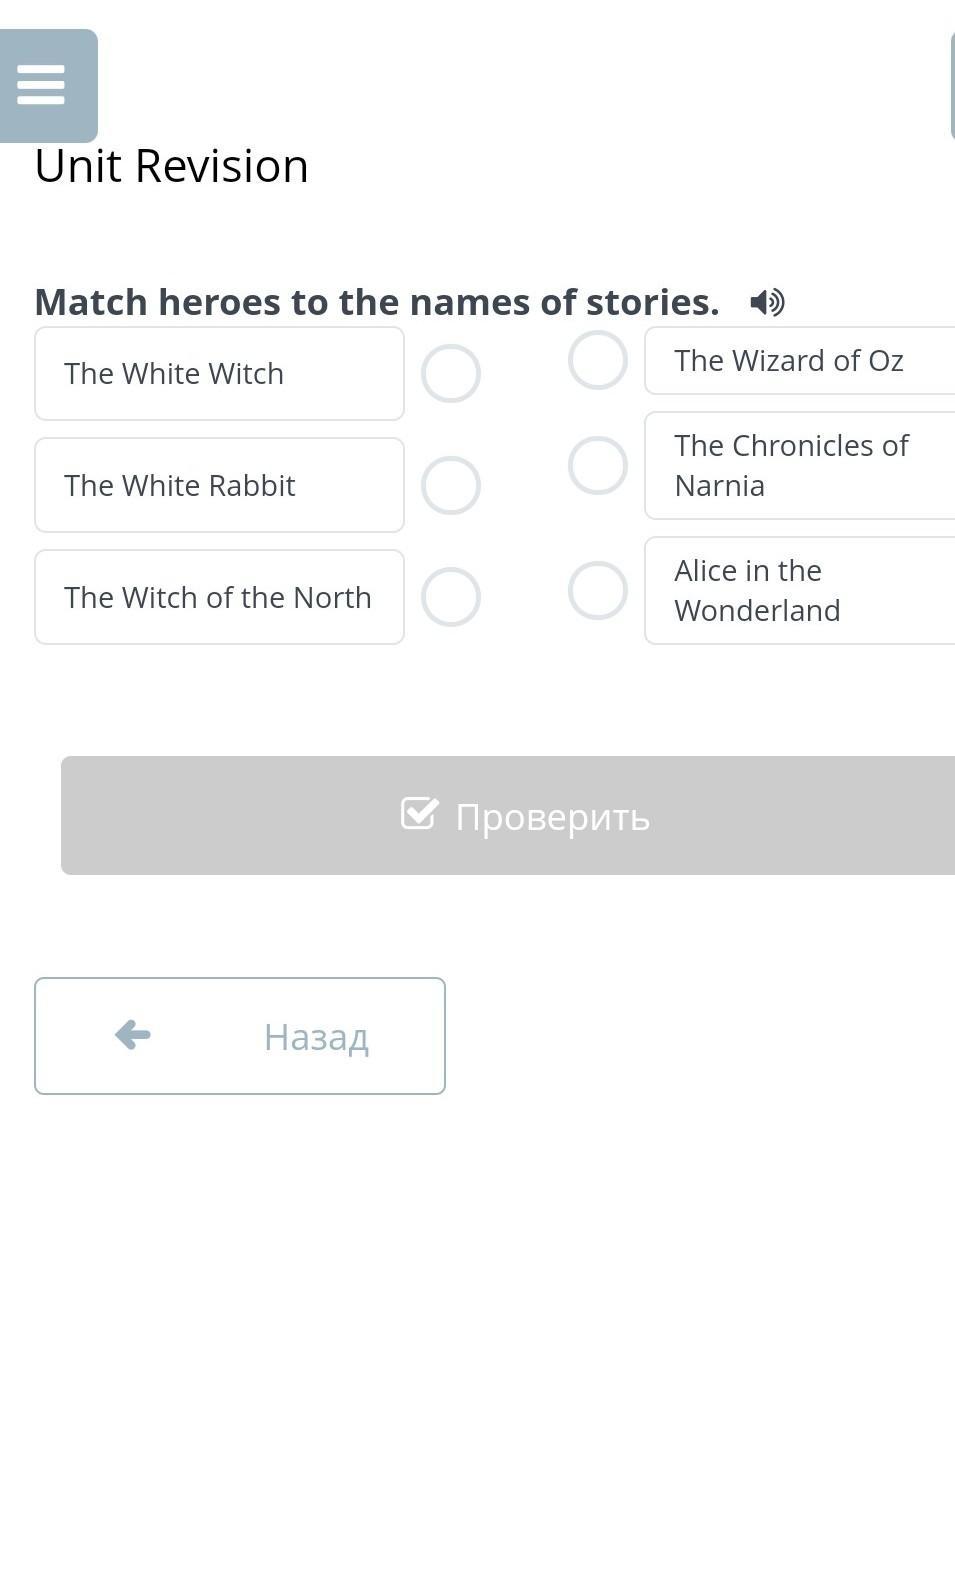Screen dimensions: 955x1584
Task: Click the back arrow icon
Action: pos(133,1035)
